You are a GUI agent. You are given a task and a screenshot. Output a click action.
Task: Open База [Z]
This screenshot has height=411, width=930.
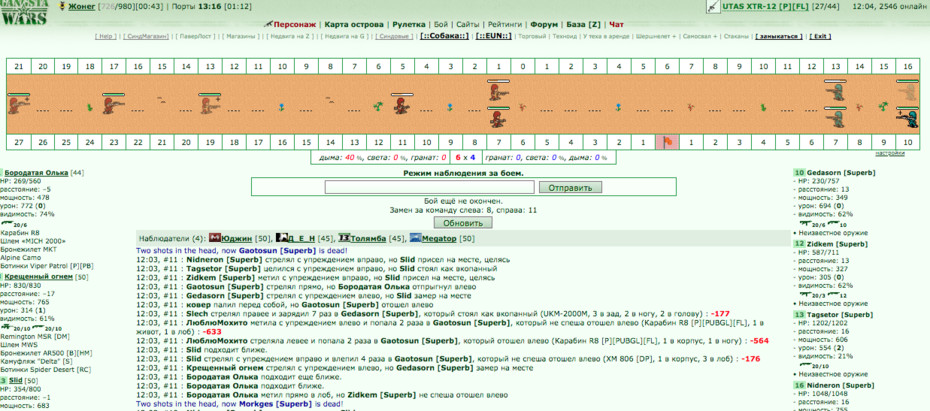point(584,25)
